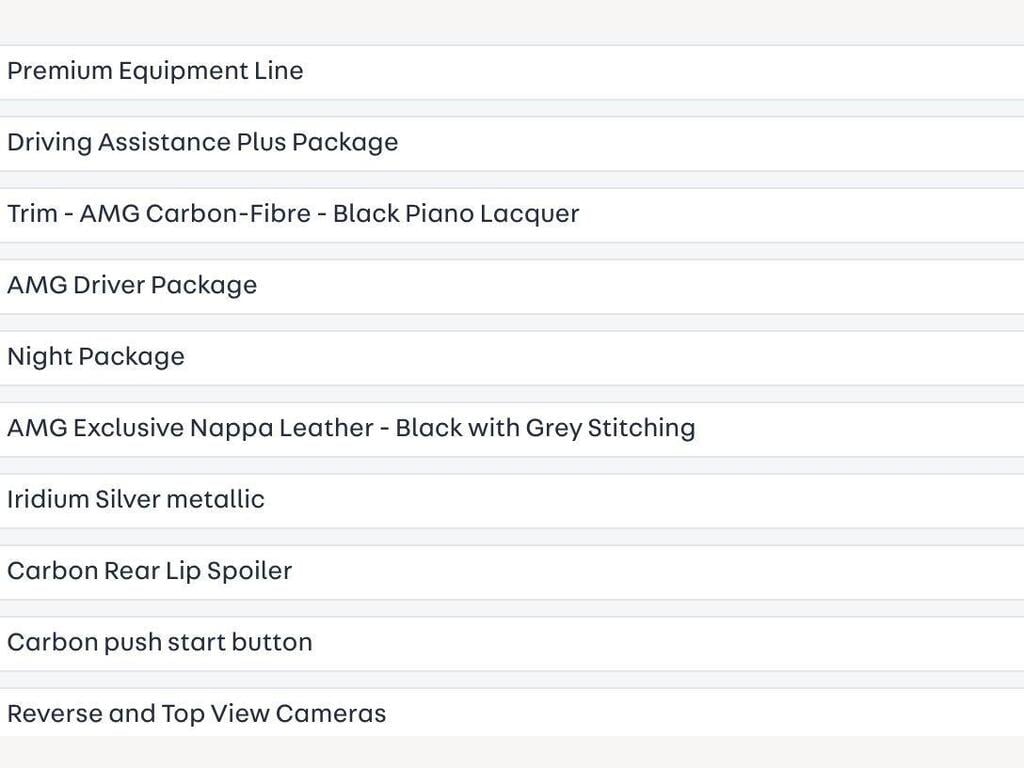Select AMG Exclusive Nappa Leather option

tap(512, 429)
